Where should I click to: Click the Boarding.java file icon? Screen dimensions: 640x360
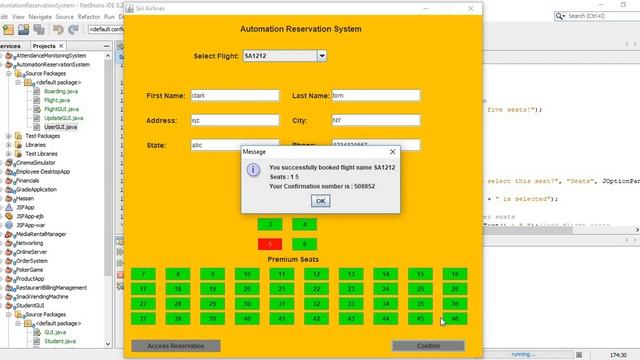(x=37, y=91)
